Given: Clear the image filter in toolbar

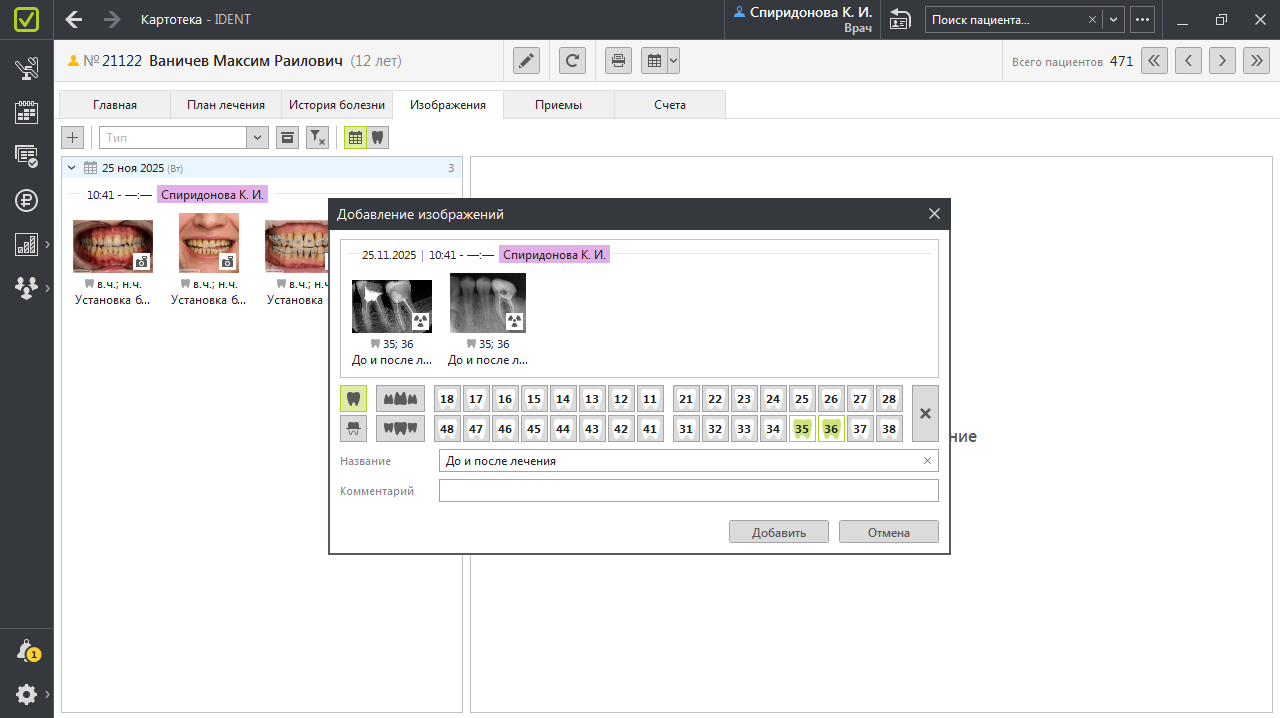Looking at the screenshot, I should 317,138.
